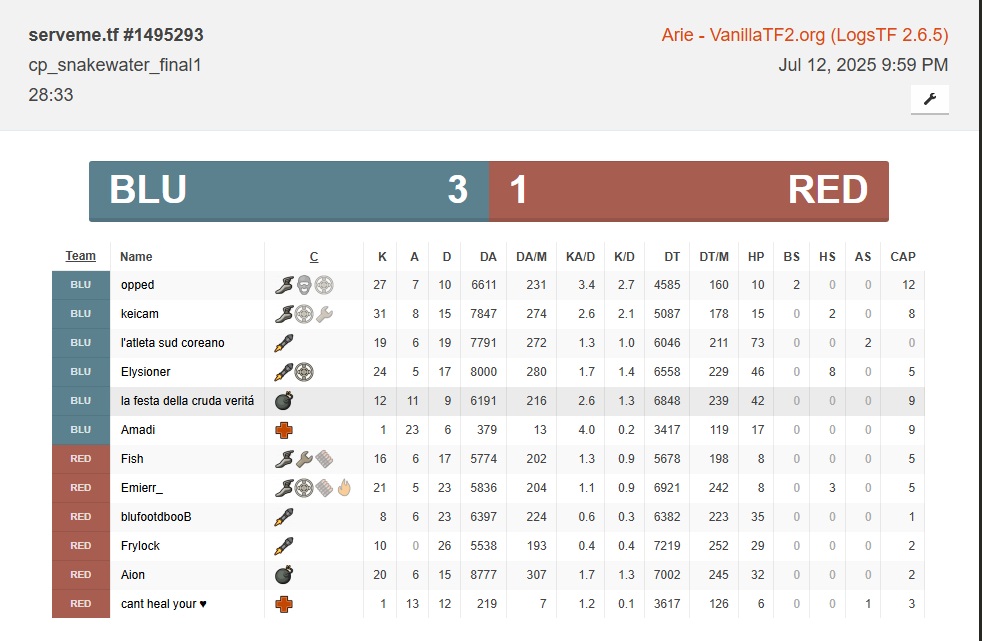Click opped's Spy class icon
Viewport: 982px width, 641px height.
click(304, 285)
